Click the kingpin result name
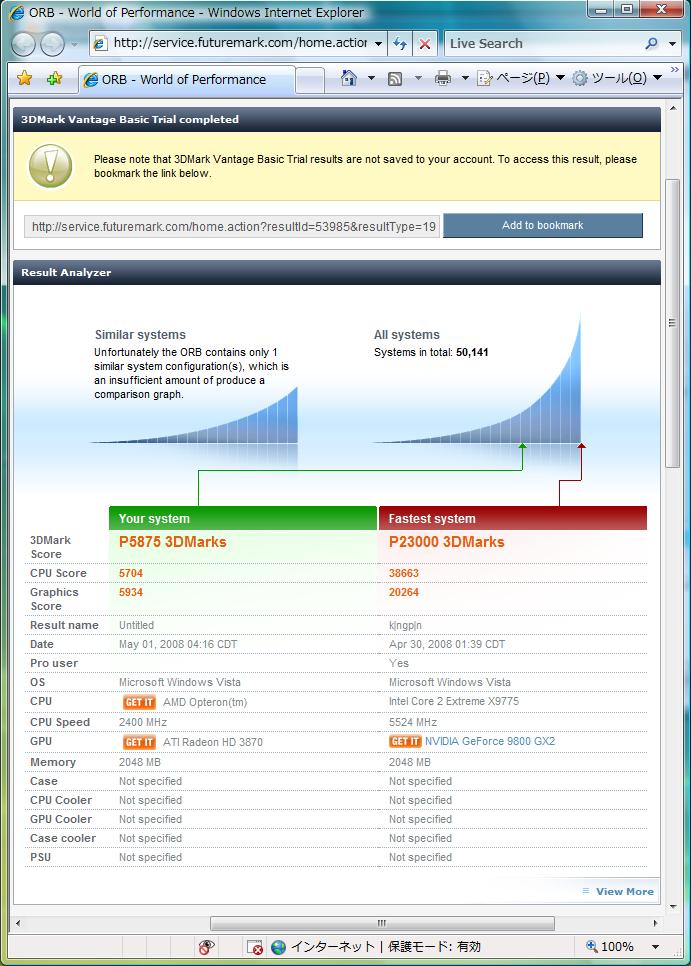 pos(405,625)
